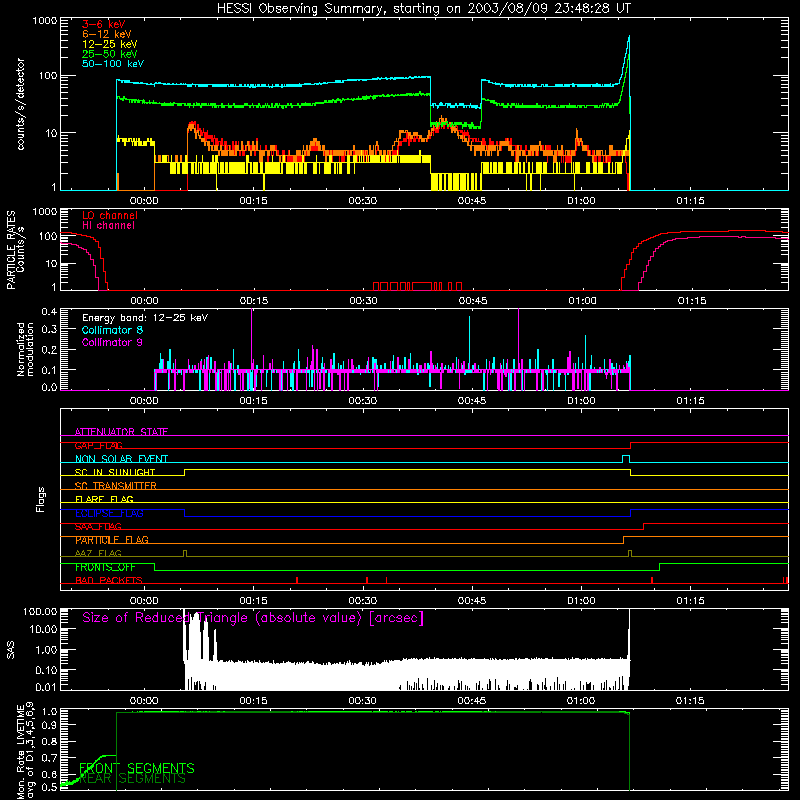The height and width of the screenshot is (800, 800).
Task: Click the '0.01' tick on the SAS axis
Action: click(x=46, y=687)
